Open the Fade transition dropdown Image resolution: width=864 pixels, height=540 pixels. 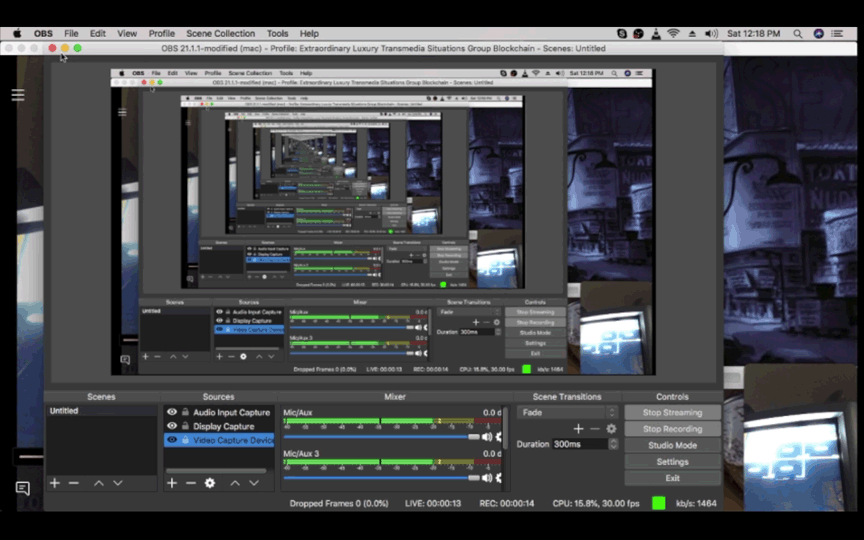pos(567,412)
